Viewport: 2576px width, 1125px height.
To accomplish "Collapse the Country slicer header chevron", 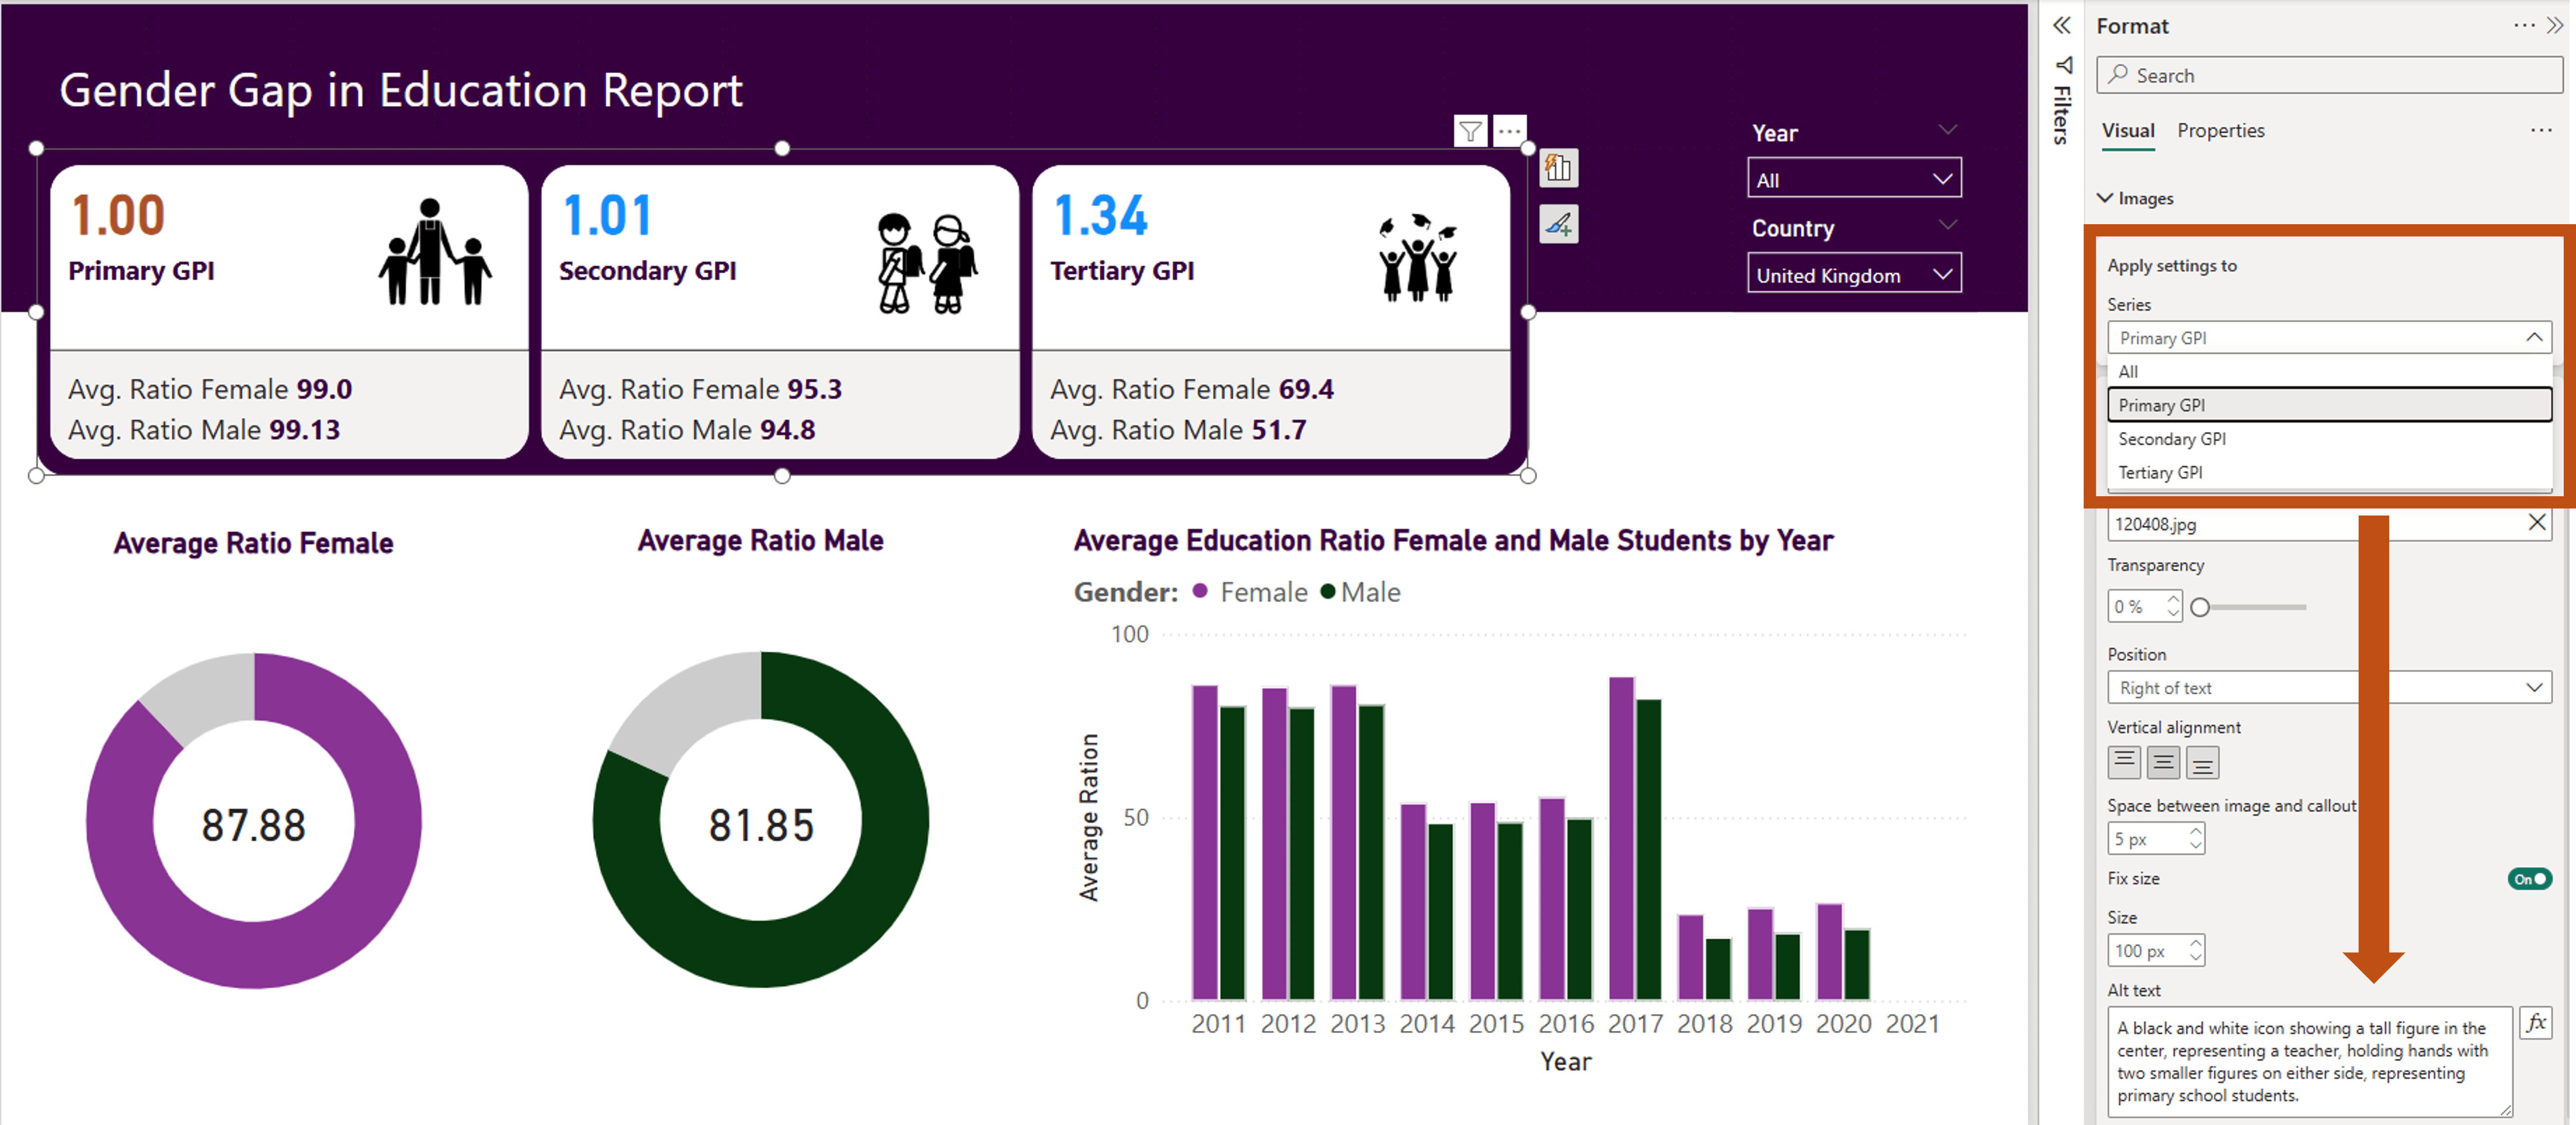I will click(1947, 225).
